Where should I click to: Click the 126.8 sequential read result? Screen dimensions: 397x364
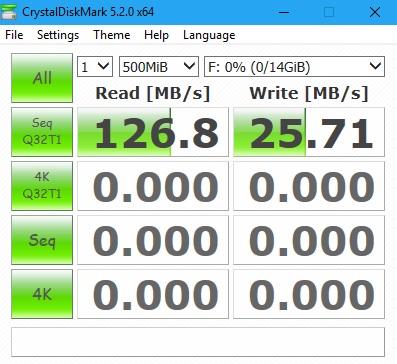click(153, 132)
